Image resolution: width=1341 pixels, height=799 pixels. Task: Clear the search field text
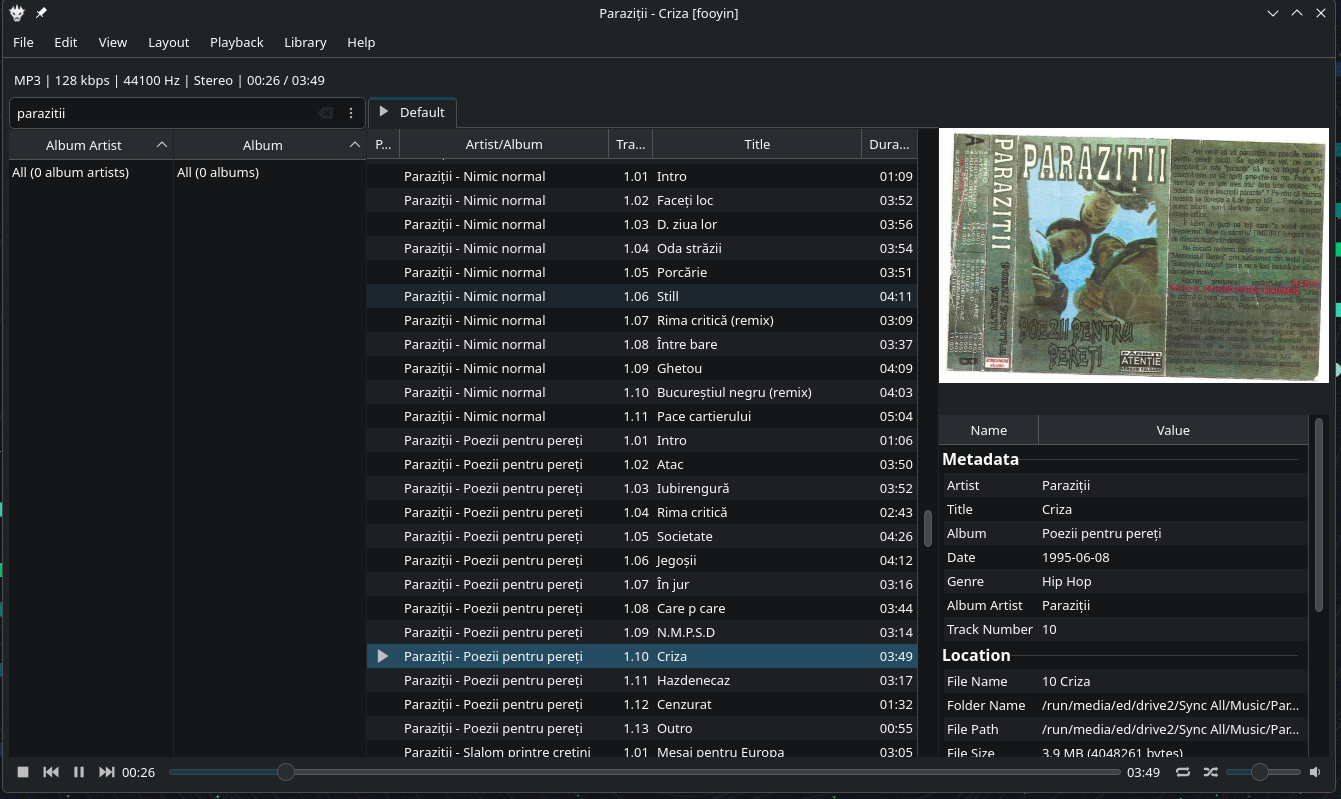[325, 113]
